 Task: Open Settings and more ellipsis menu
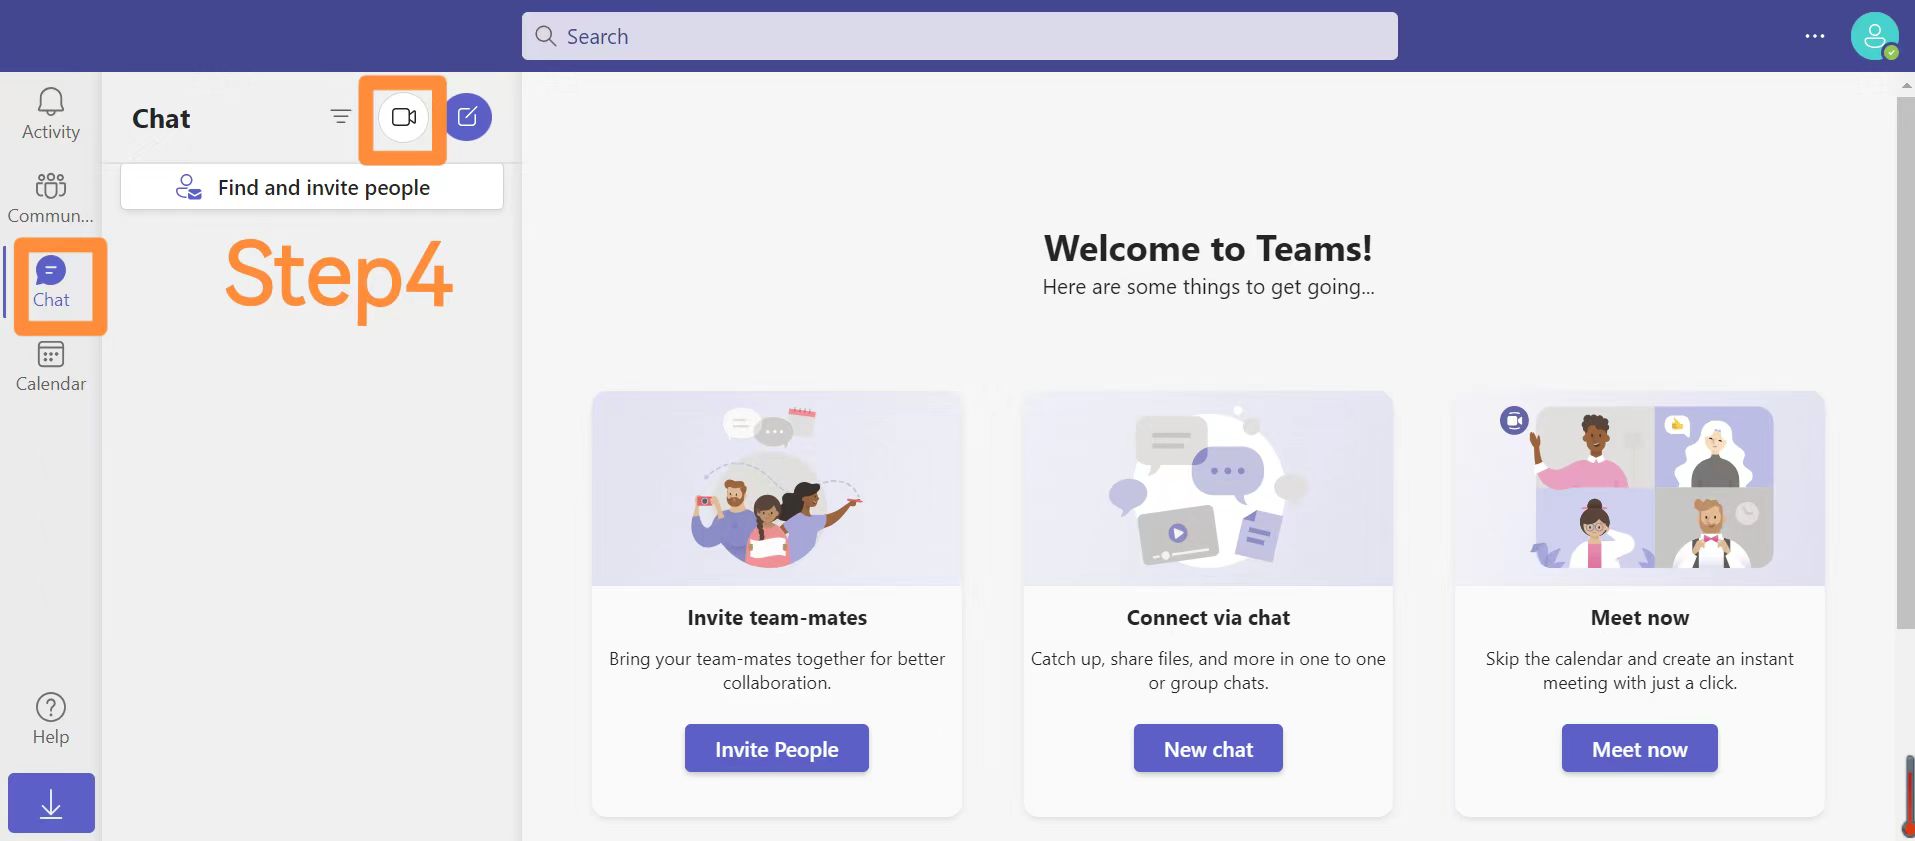click(1815, 36)
